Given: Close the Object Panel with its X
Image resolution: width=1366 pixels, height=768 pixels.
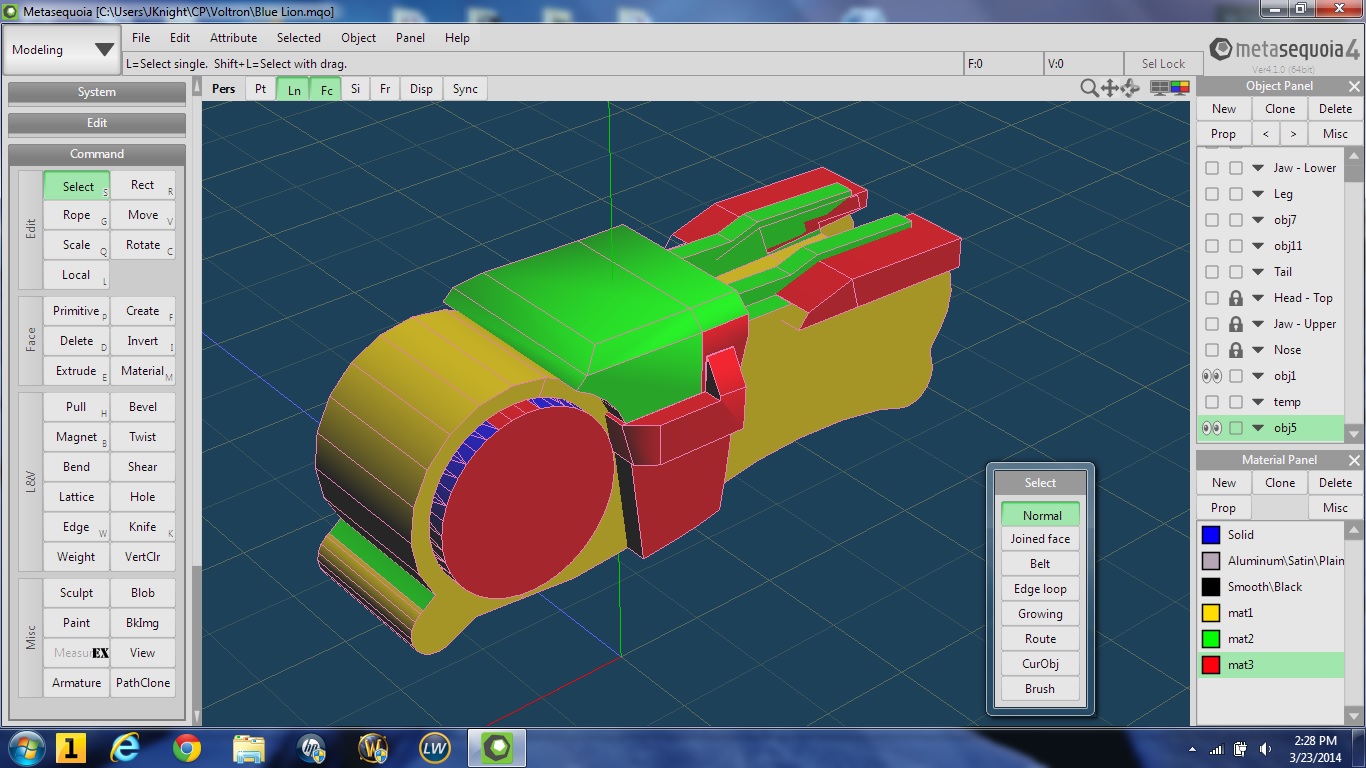Looking at the screenshot, I should (1354, 86).
